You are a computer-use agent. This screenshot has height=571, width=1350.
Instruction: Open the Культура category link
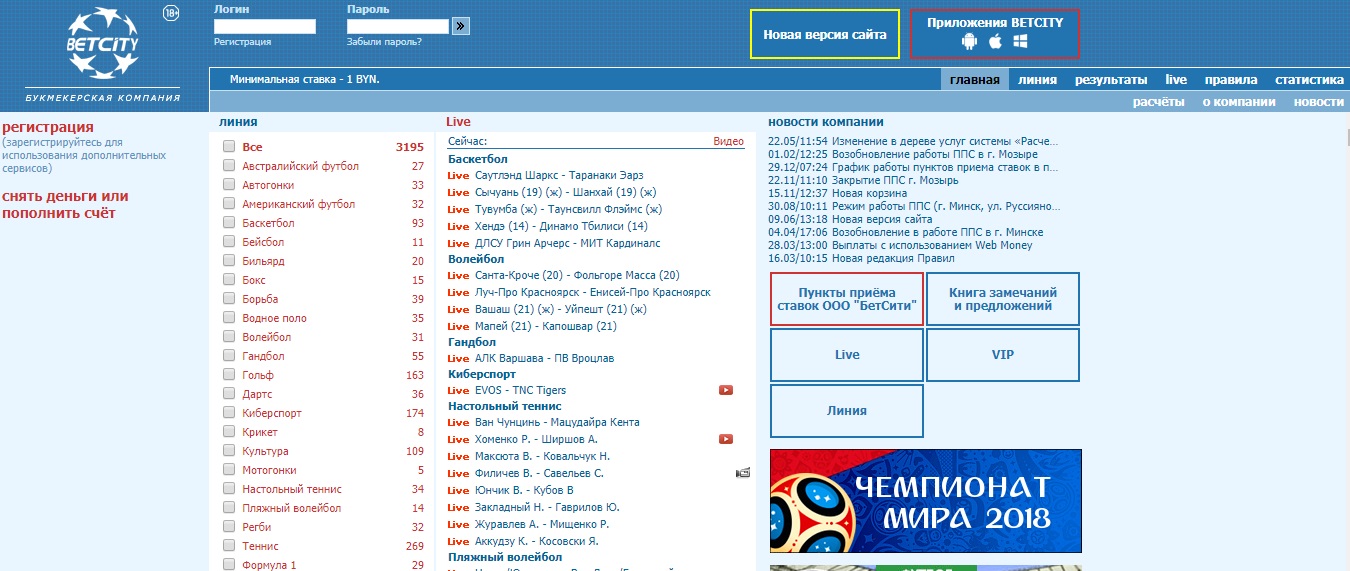pos(265,451)
